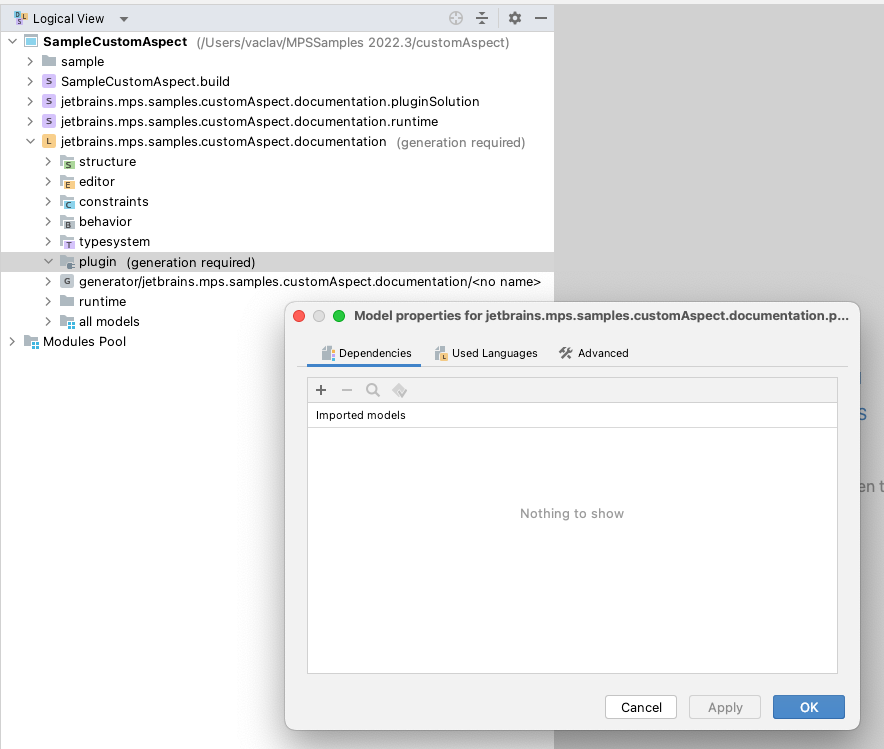Expand the structure aspect

pyautogui.click(x=48, y=161)
